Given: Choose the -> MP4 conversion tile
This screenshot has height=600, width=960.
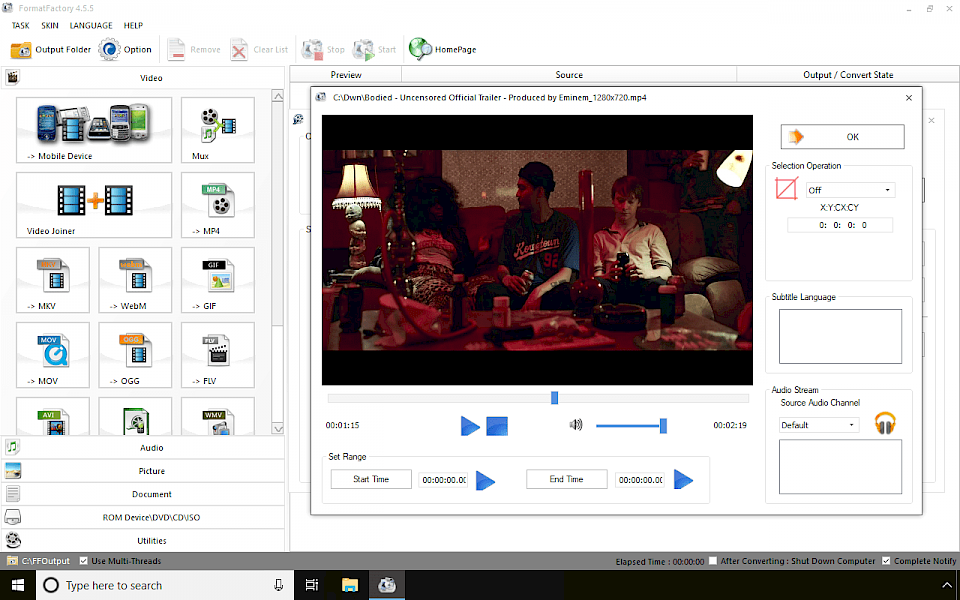Looking at the screenshot, I should point(217,205).
